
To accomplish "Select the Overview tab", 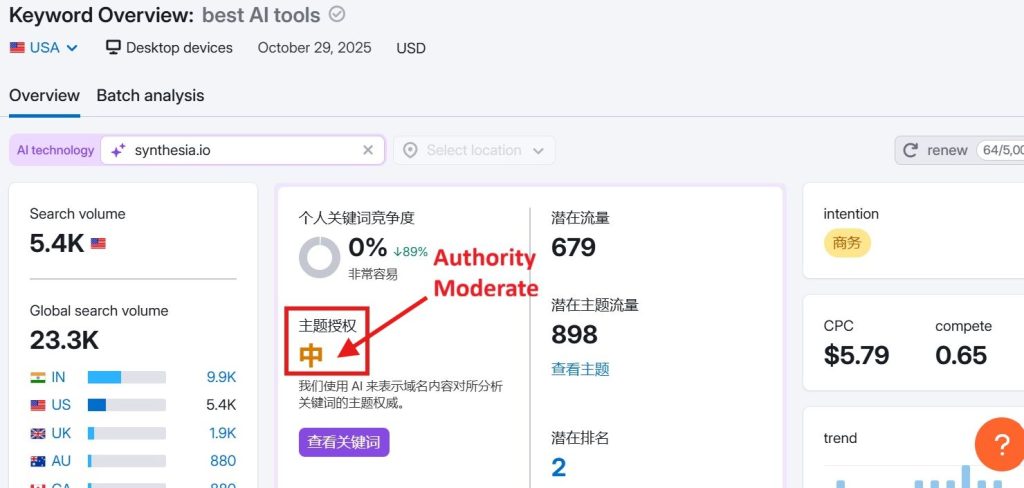I will coord(44,96).
